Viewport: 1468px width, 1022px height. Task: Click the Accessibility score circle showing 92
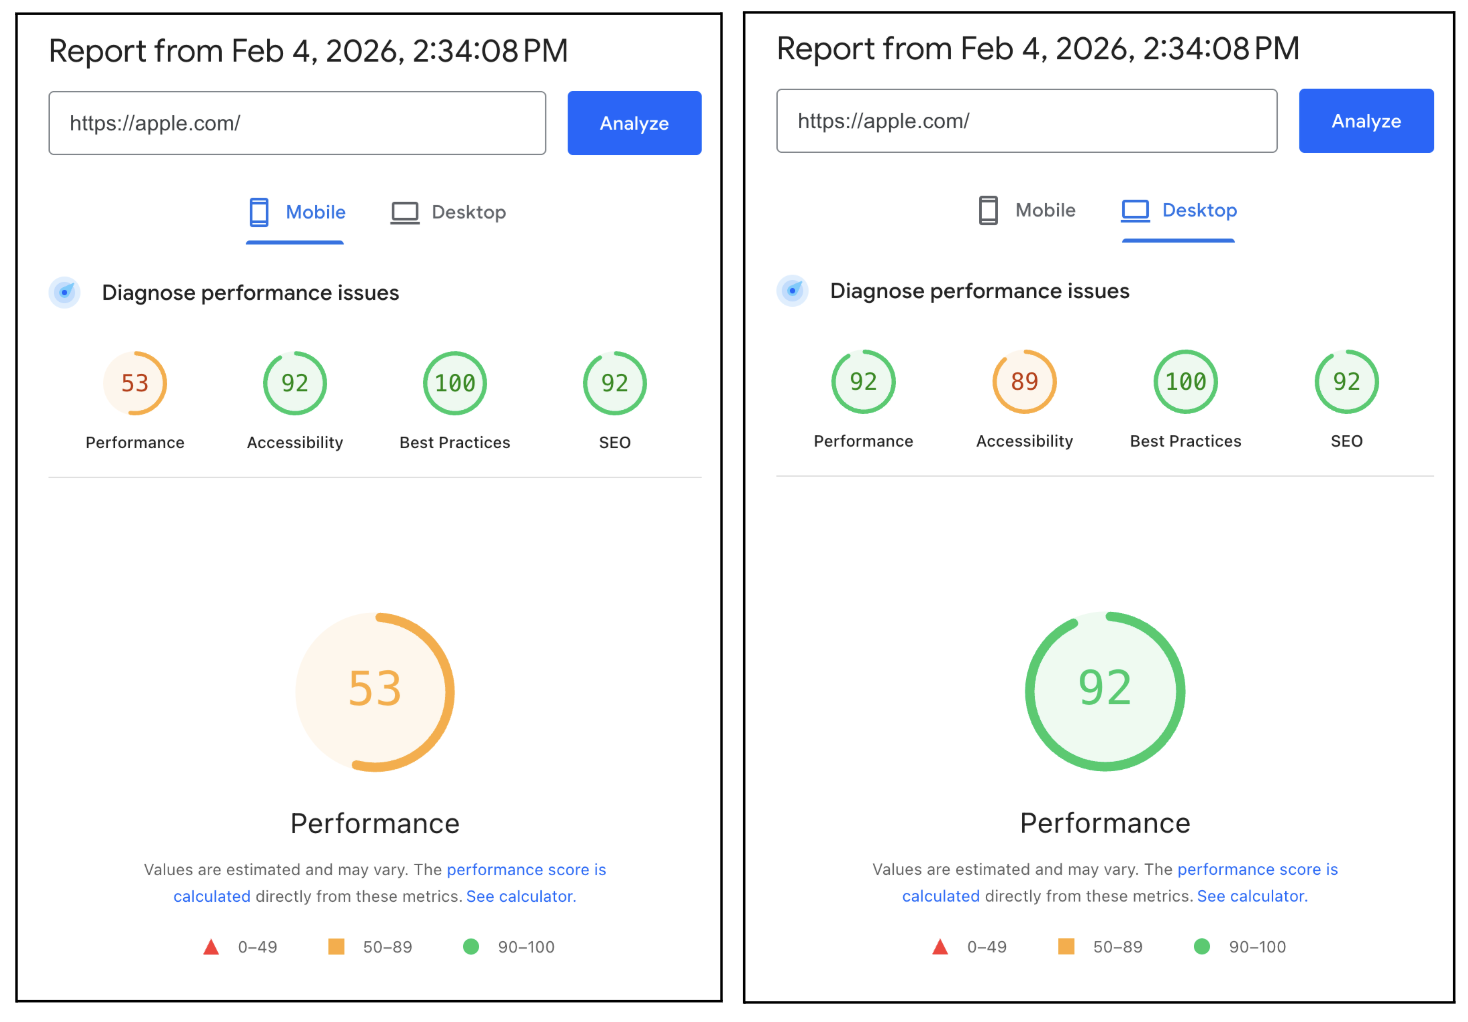[294, 383]
